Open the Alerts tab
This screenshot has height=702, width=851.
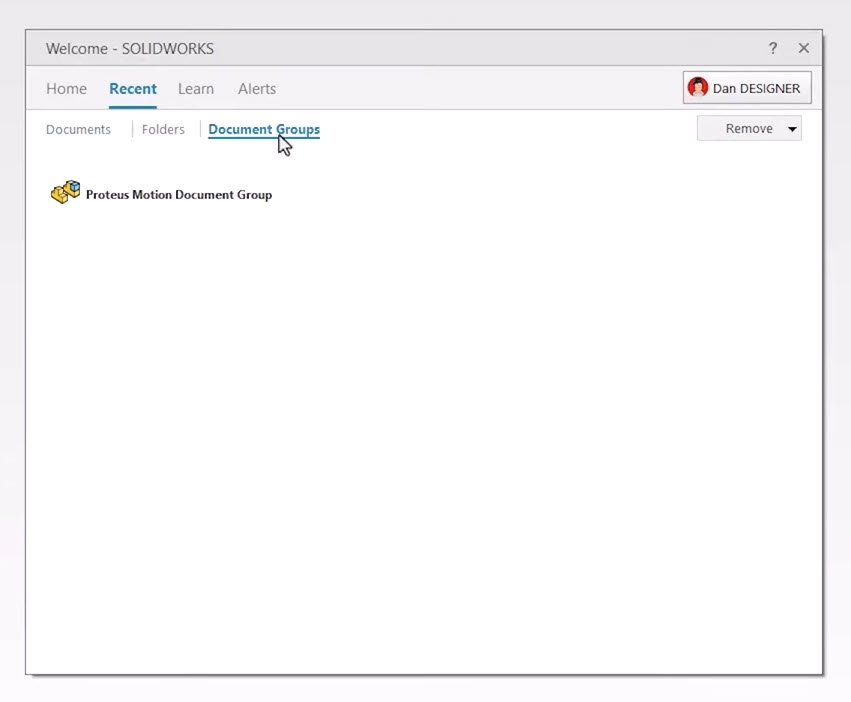(x=256, y=89)
